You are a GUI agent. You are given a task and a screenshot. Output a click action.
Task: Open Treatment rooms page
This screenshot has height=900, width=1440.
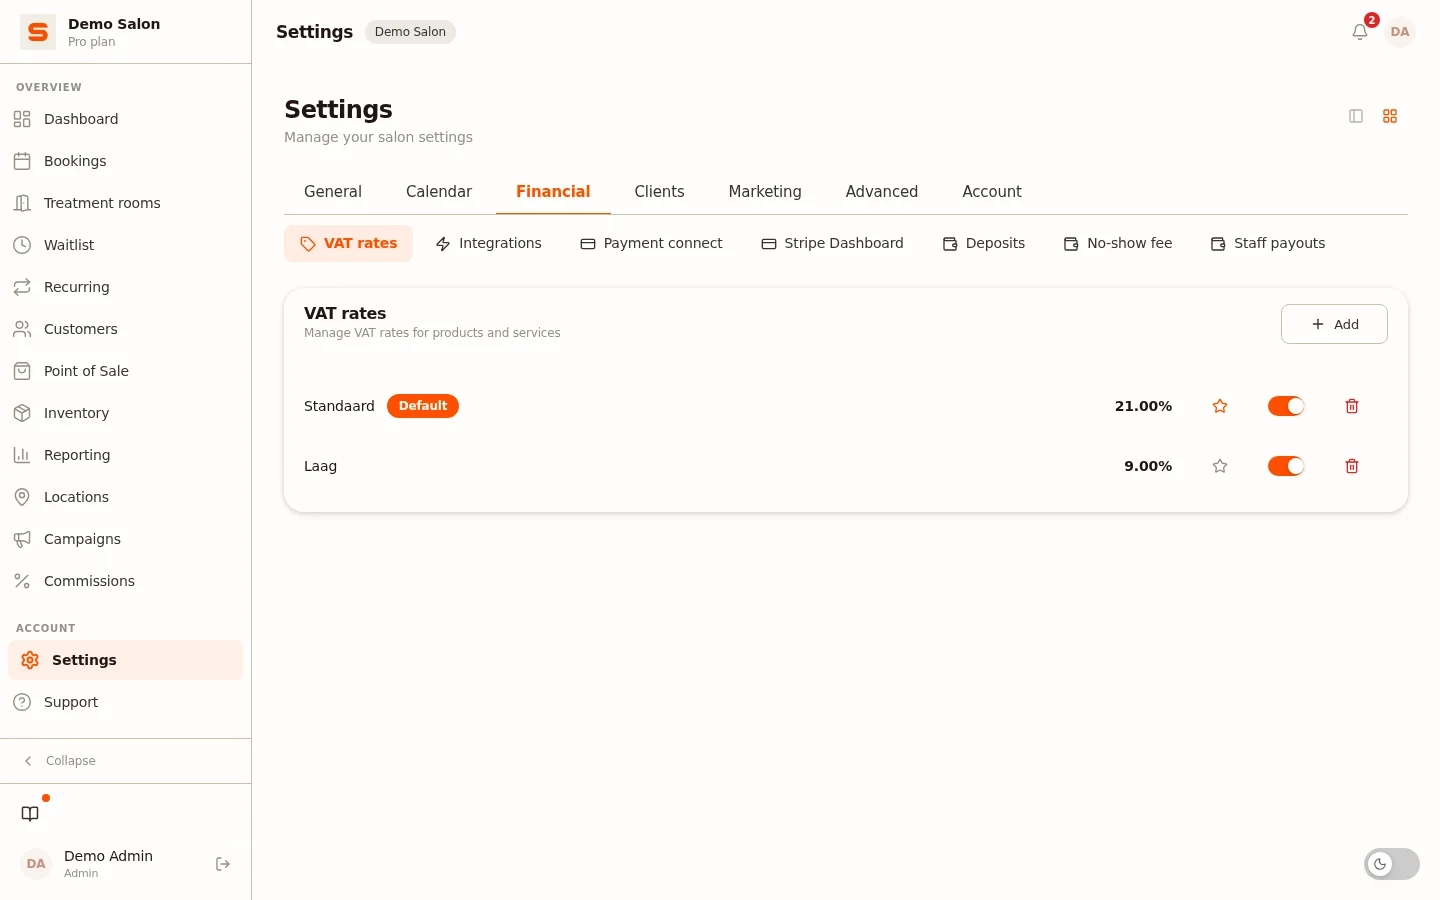pyautogui.click(x=125, y=203)
